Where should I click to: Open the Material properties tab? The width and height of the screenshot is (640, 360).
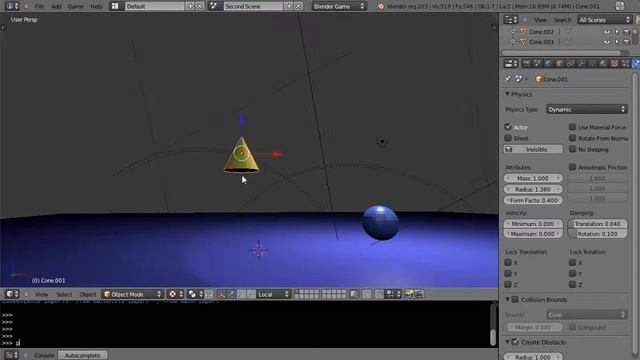click(x=604, y=63)
